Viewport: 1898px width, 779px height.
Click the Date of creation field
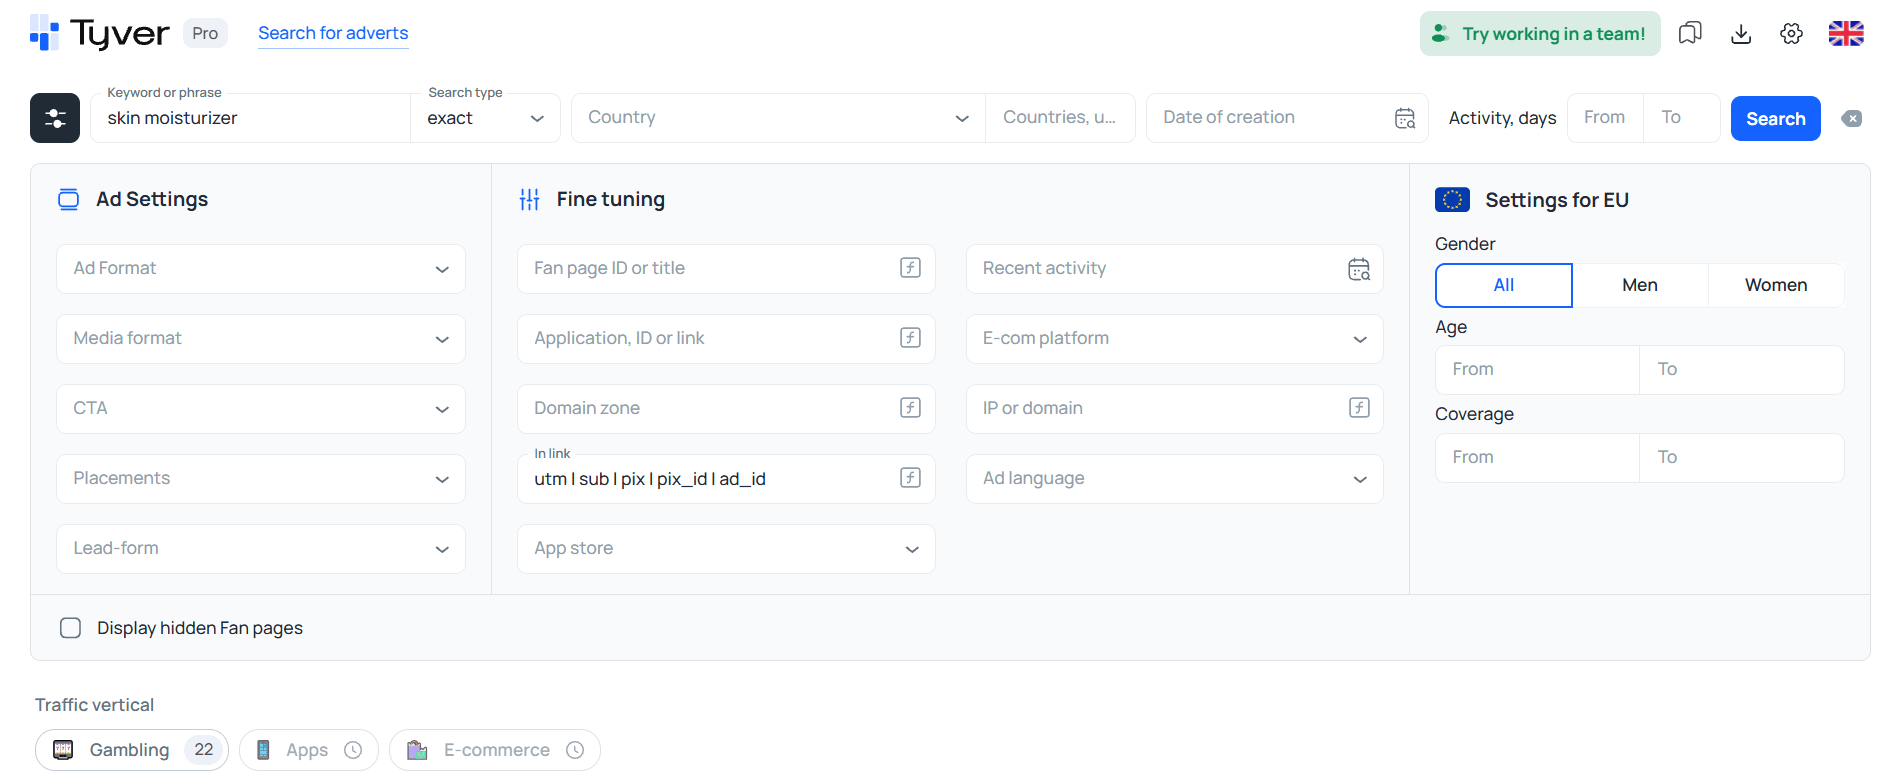[1287, 118]
